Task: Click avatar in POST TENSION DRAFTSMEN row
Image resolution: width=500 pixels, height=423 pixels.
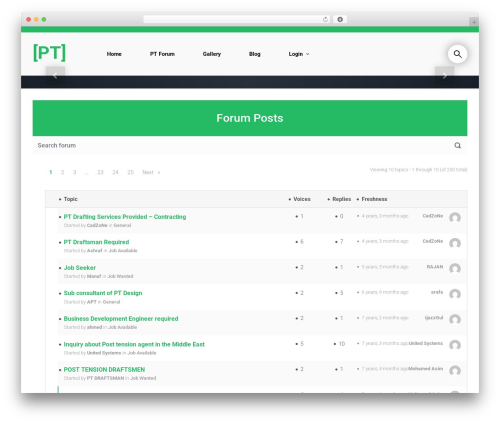Action: click(455, 371)
